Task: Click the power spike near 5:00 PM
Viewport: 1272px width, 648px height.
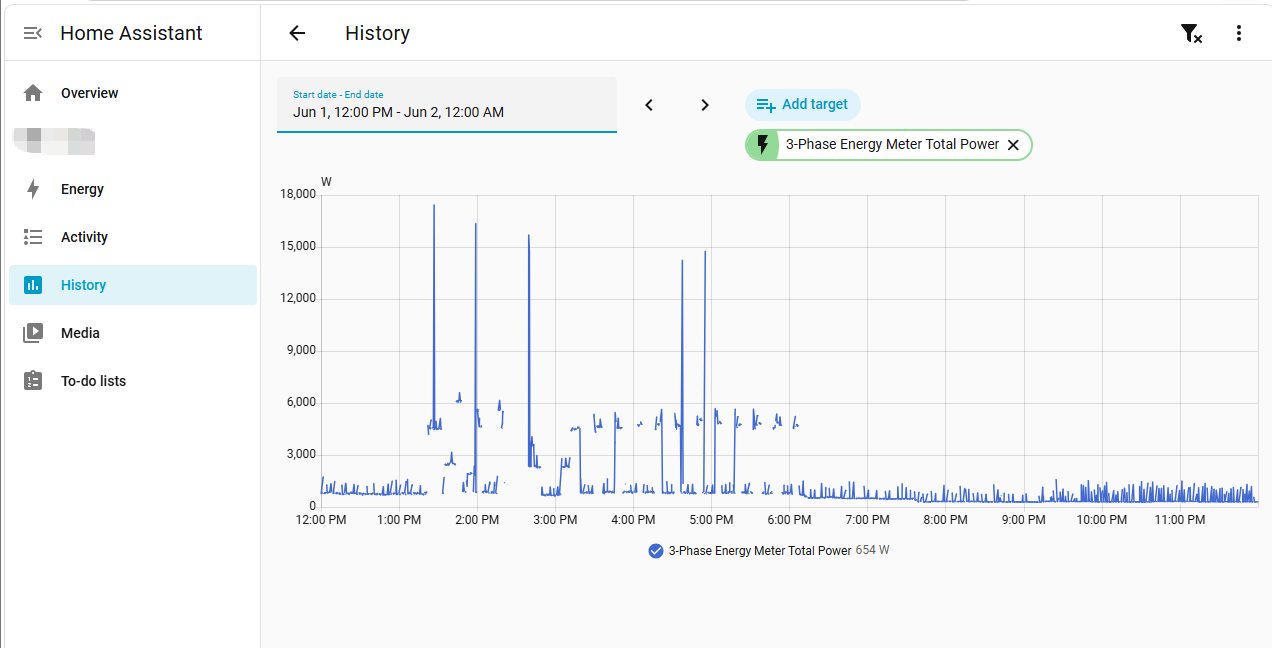Action: (x=705, y=370)
